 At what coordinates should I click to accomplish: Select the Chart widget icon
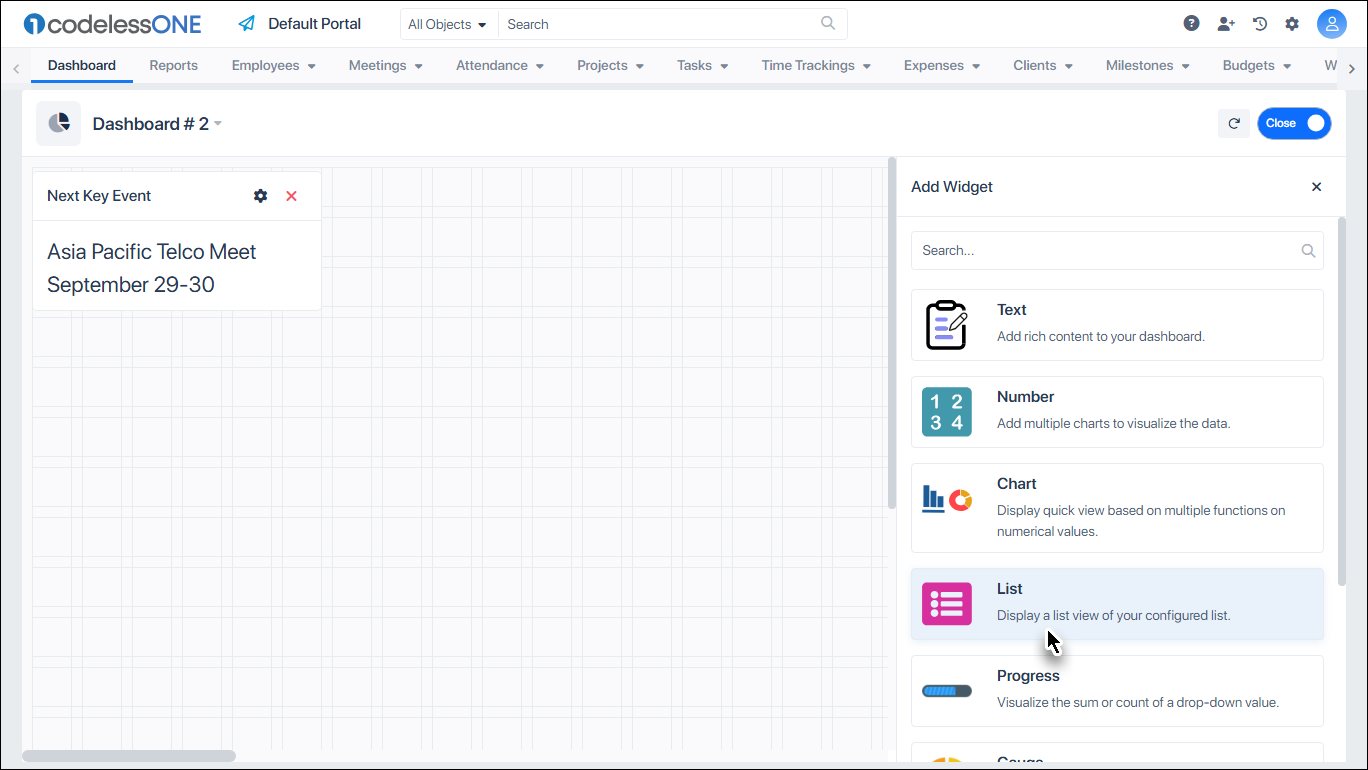point(946,496)
